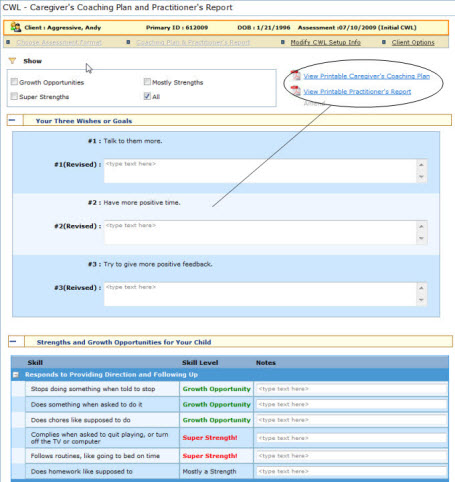Click the PDF icon for Caregiver's Coaching Plan
The width and height of the screenshot is (455, 482).
[295, 76]
